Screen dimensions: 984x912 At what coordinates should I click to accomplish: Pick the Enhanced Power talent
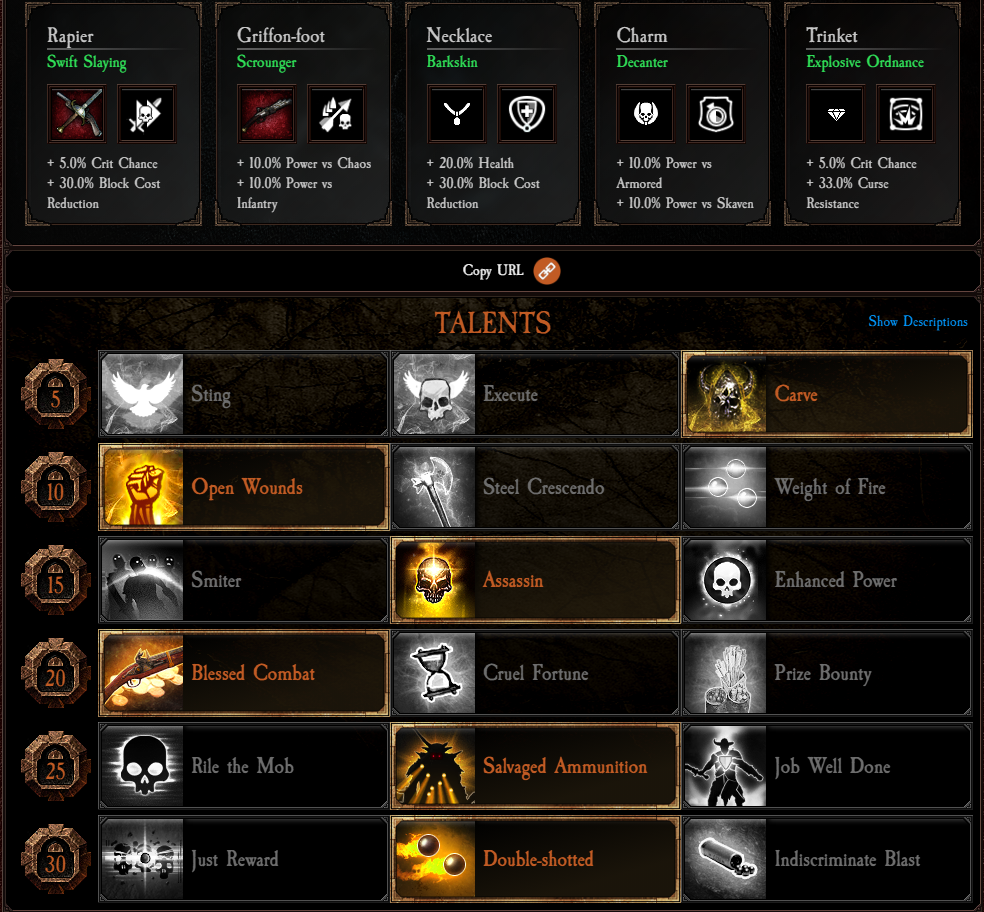[x=827, y=580]
